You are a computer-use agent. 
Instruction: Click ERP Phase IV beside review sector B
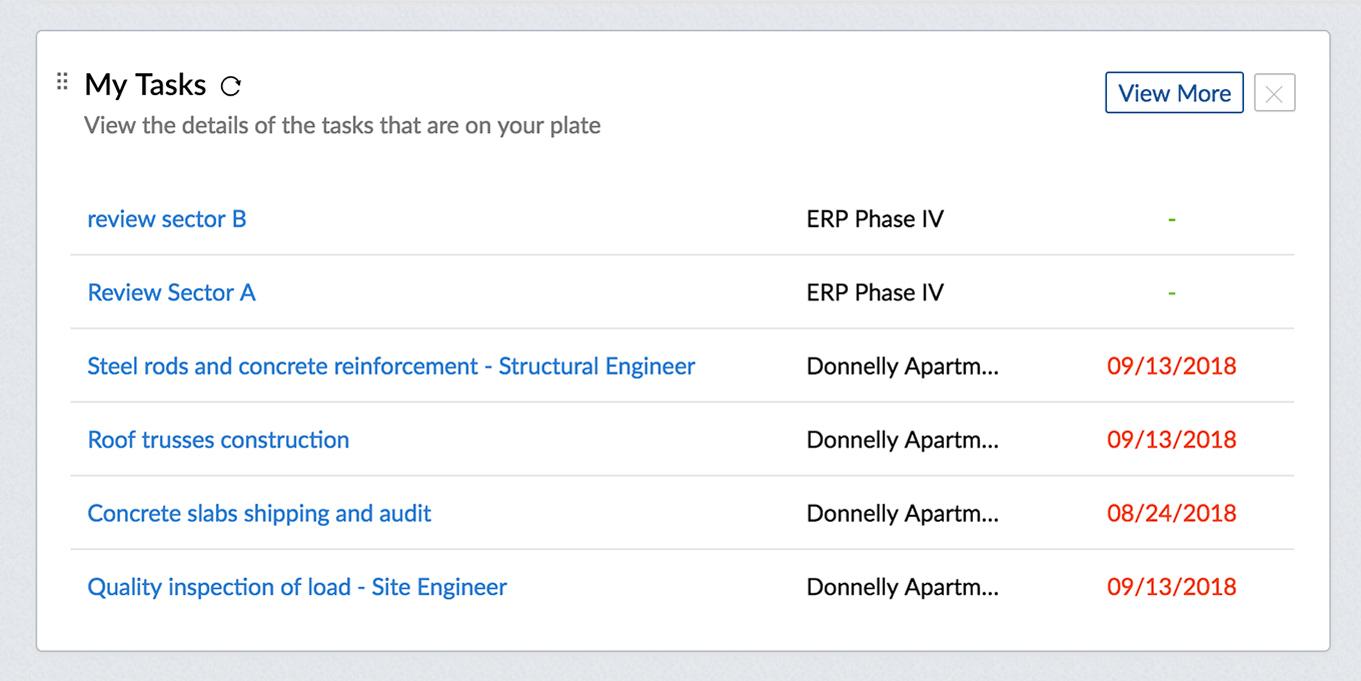(875, 219)
